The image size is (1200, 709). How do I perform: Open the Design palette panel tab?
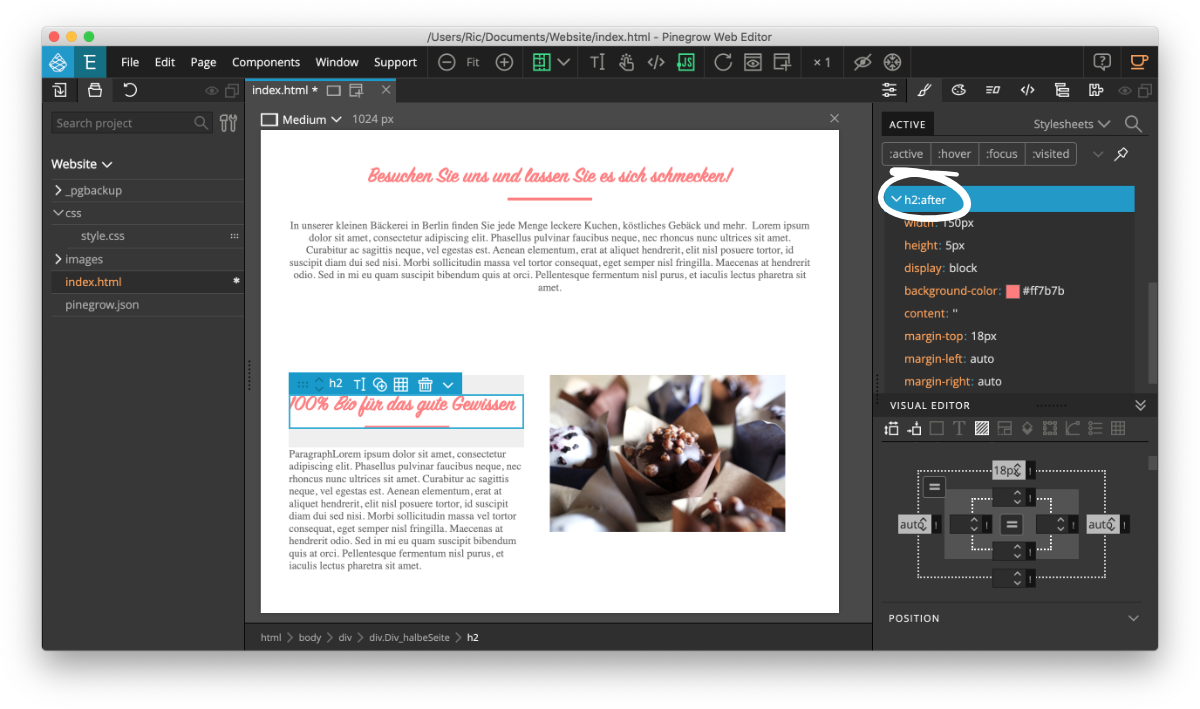click(x=958, y=90)
